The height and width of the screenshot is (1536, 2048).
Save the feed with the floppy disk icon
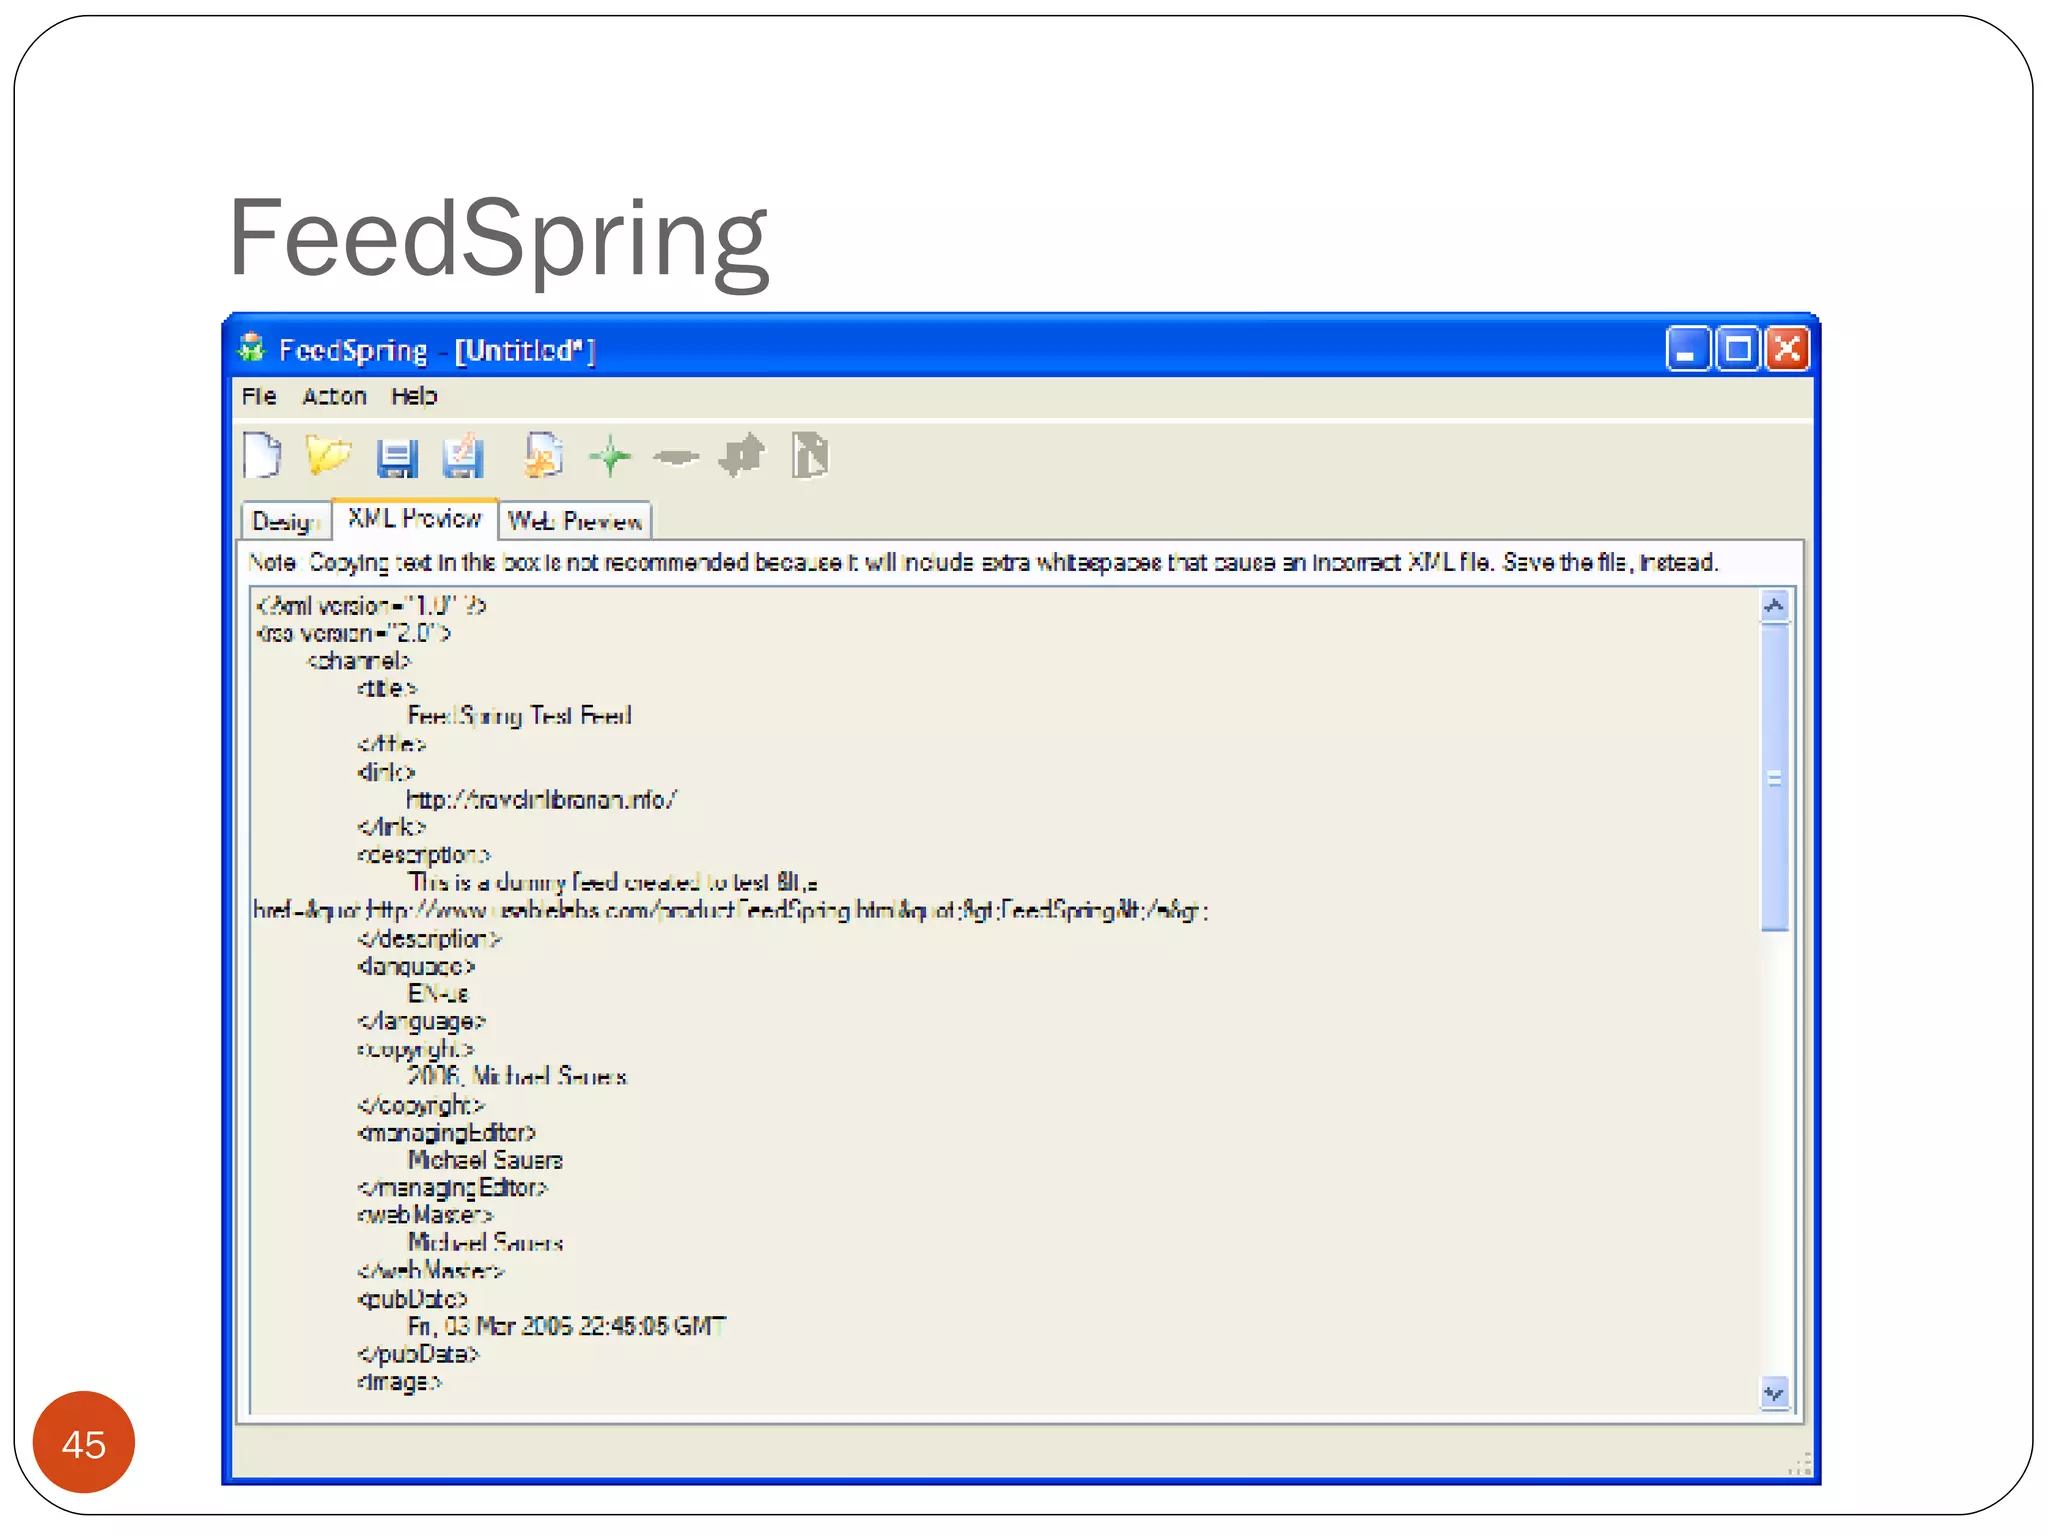coord(396,458)
